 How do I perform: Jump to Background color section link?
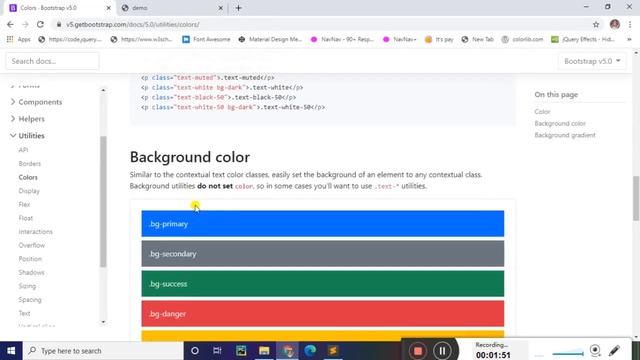[x=560, y=123]
